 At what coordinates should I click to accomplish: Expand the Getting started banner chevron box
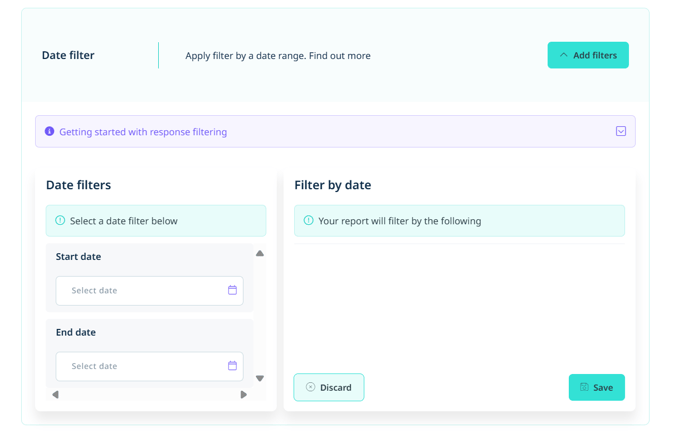point(621,131)
